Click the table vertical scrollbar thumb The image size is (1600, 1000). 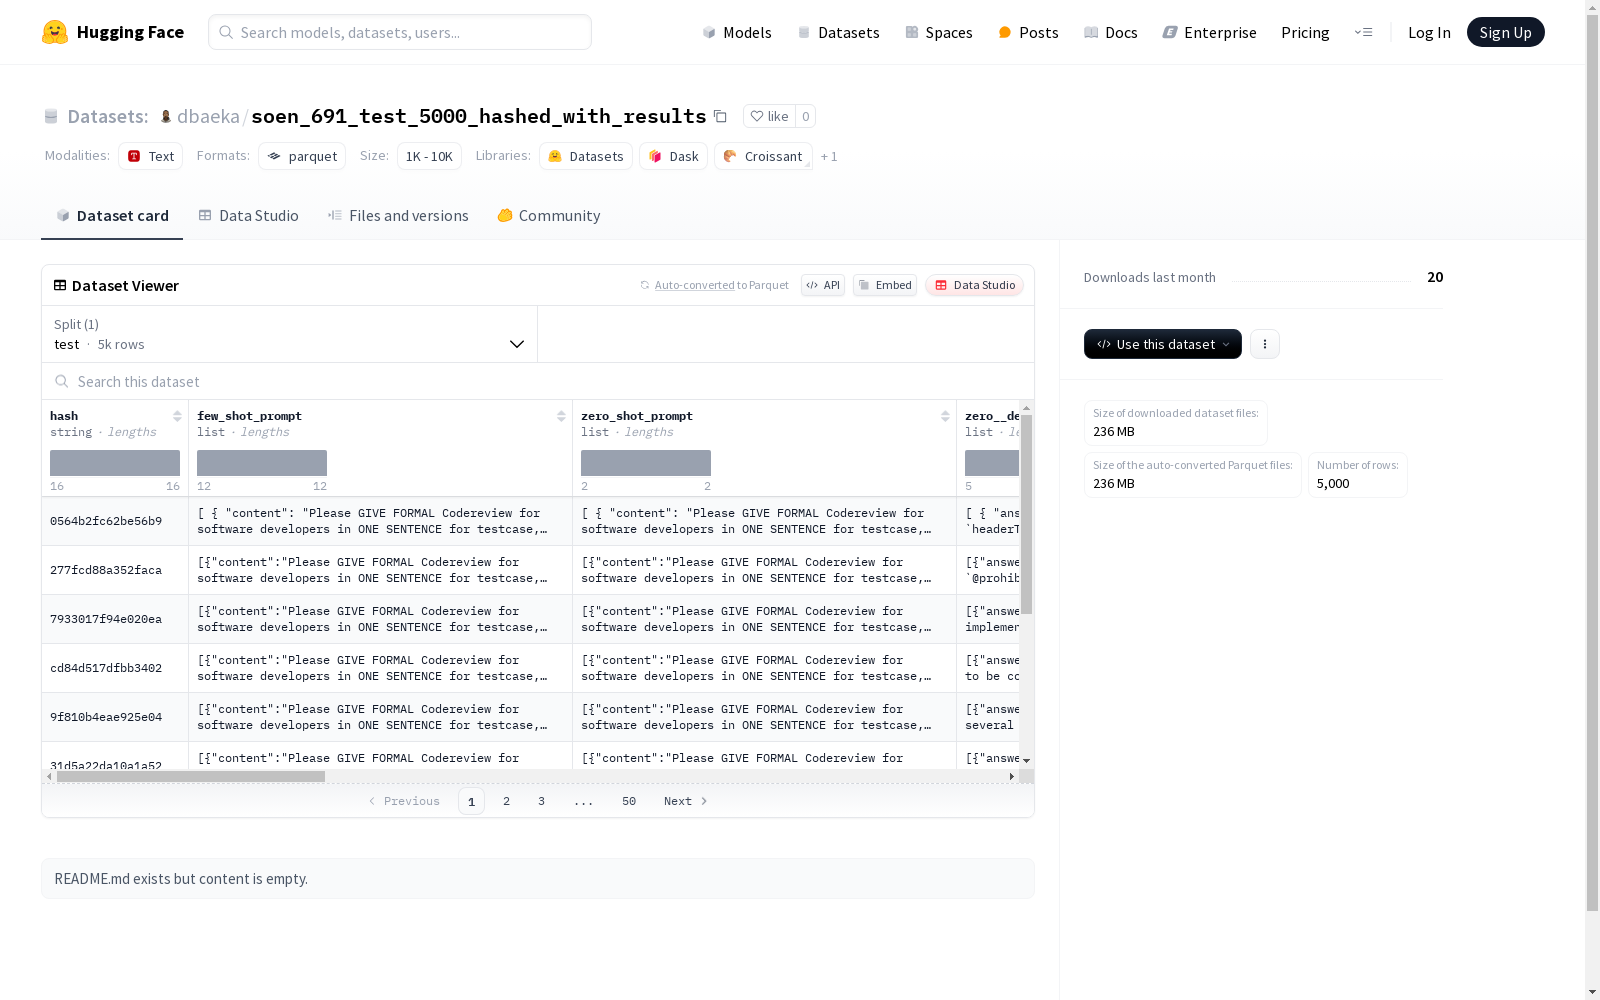click(x=1026, y=514)
